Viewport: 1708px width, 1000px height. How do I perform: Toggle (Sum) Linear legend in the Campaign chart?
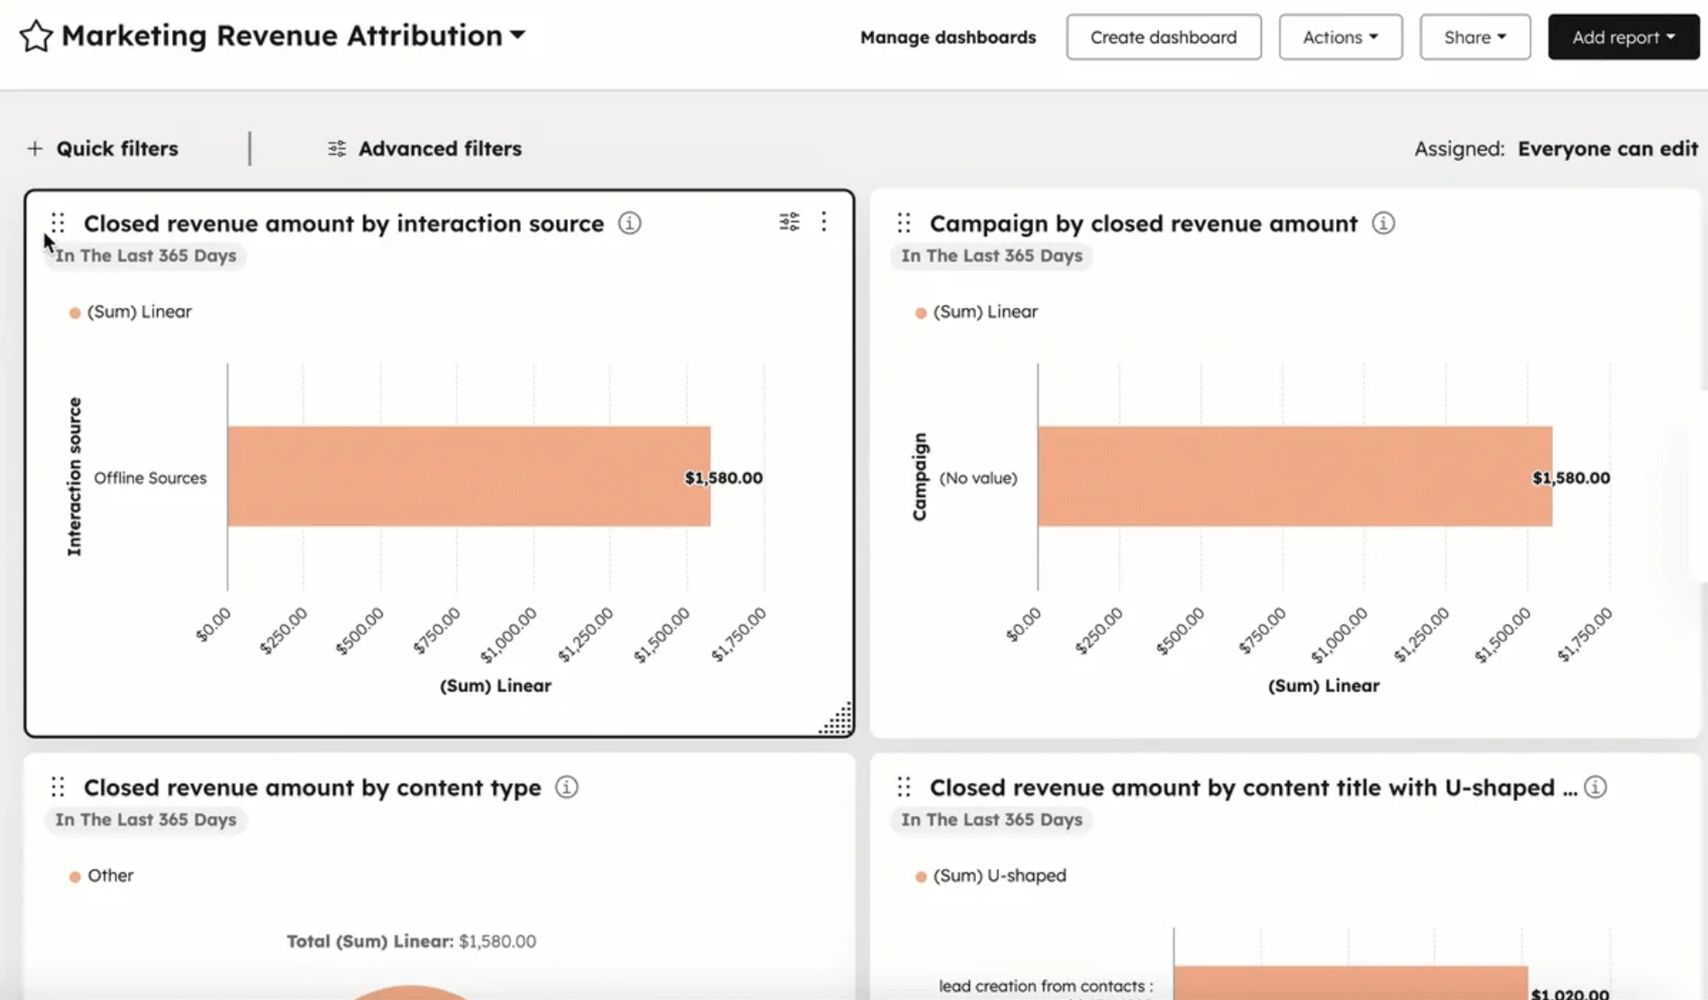click(976, 312)
